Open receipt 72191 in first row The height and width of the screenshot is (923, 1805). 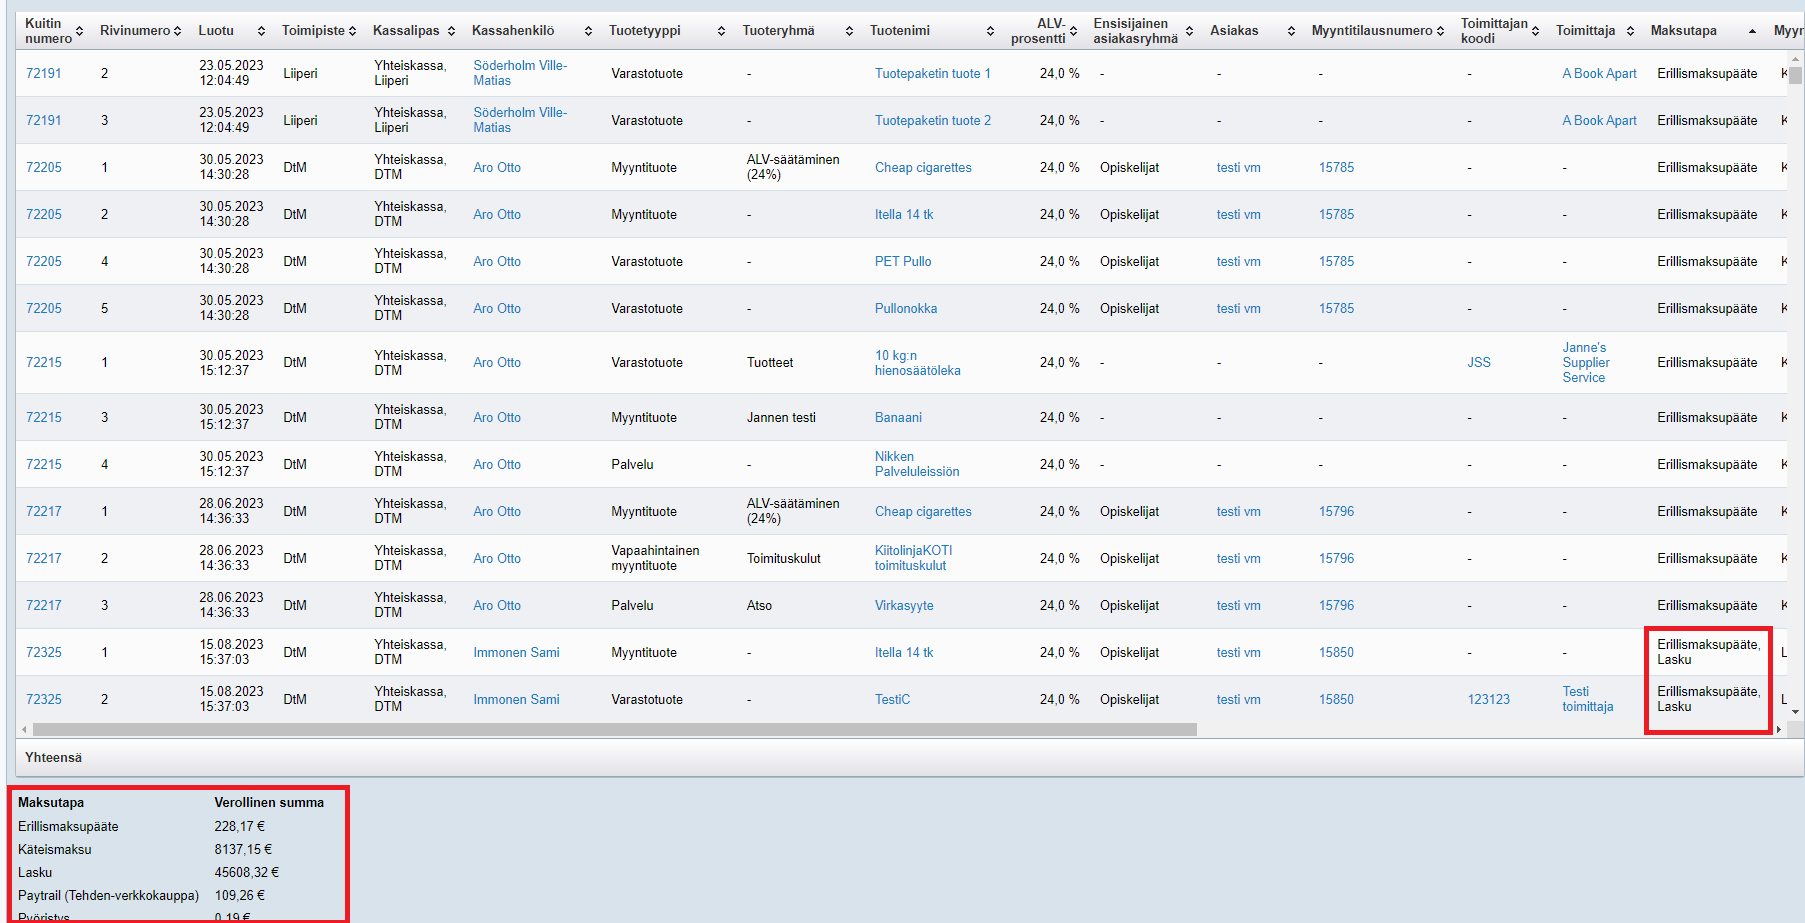point(43,73)
